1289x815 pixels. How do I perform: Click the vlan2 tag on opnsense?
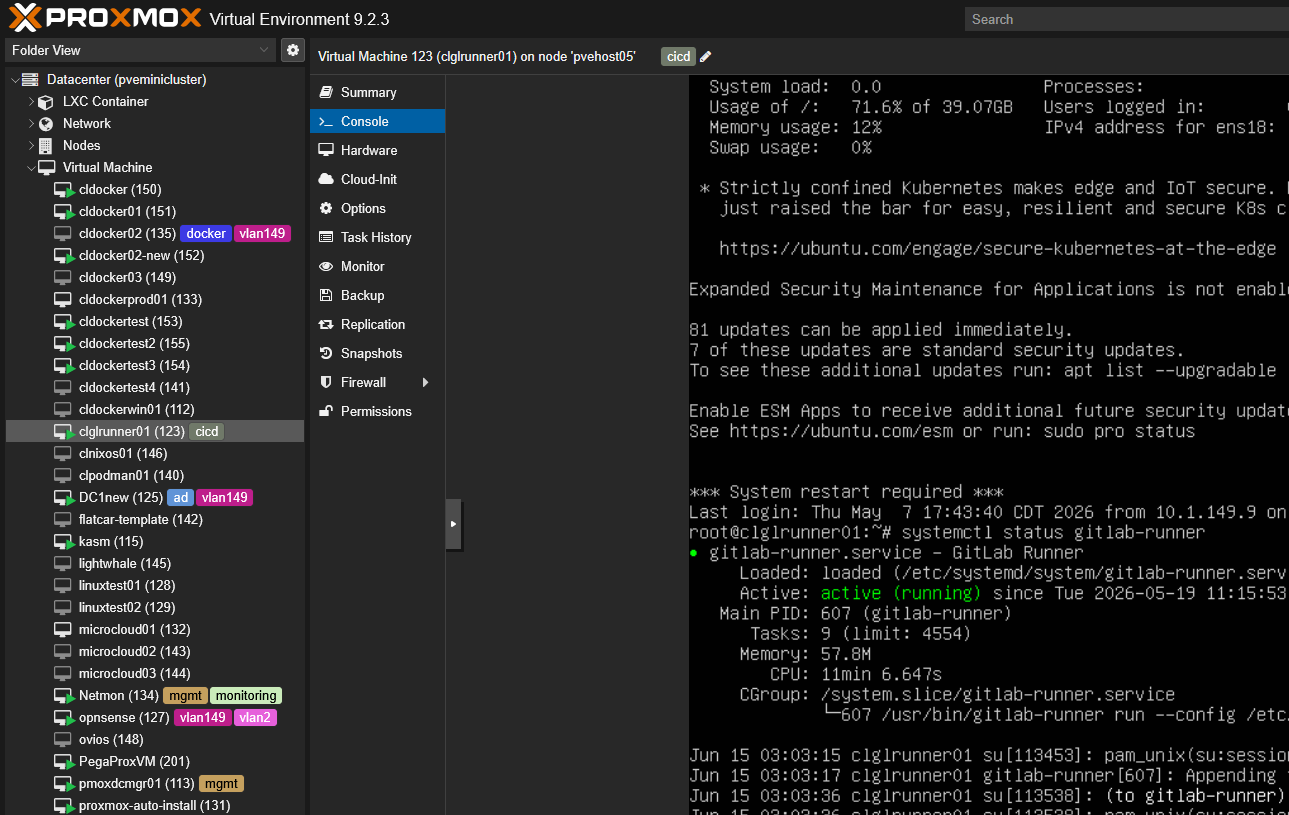[x=255, y=717]
